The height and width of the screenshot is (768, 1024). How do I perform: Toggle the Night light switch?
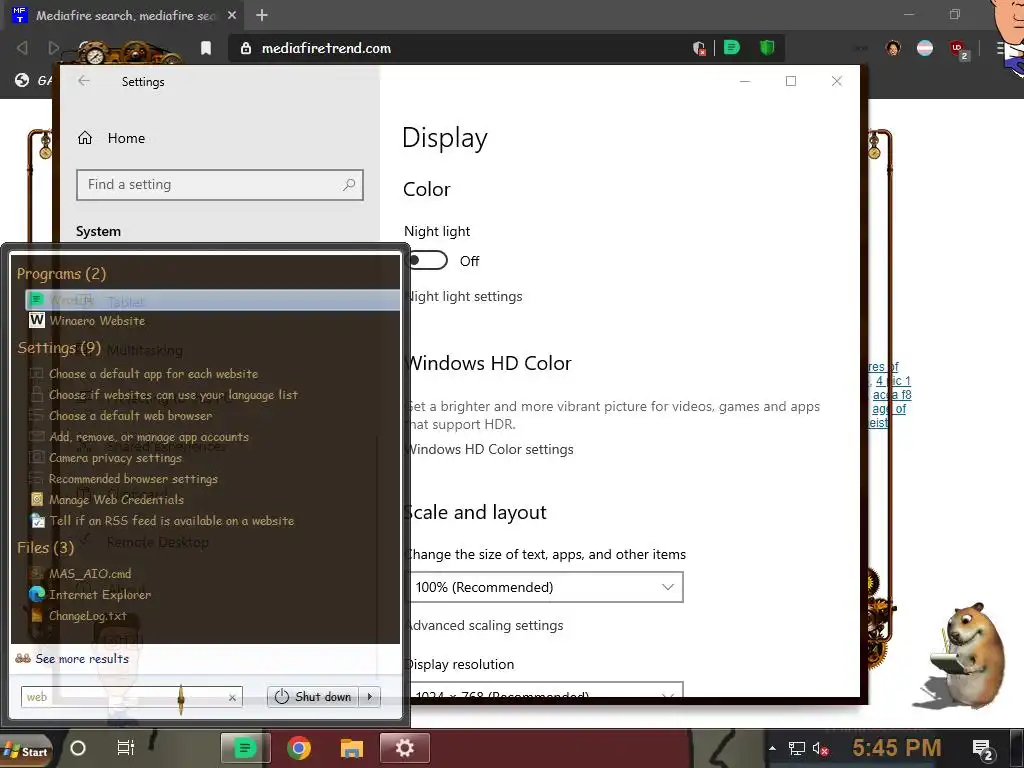pos(426,261)
